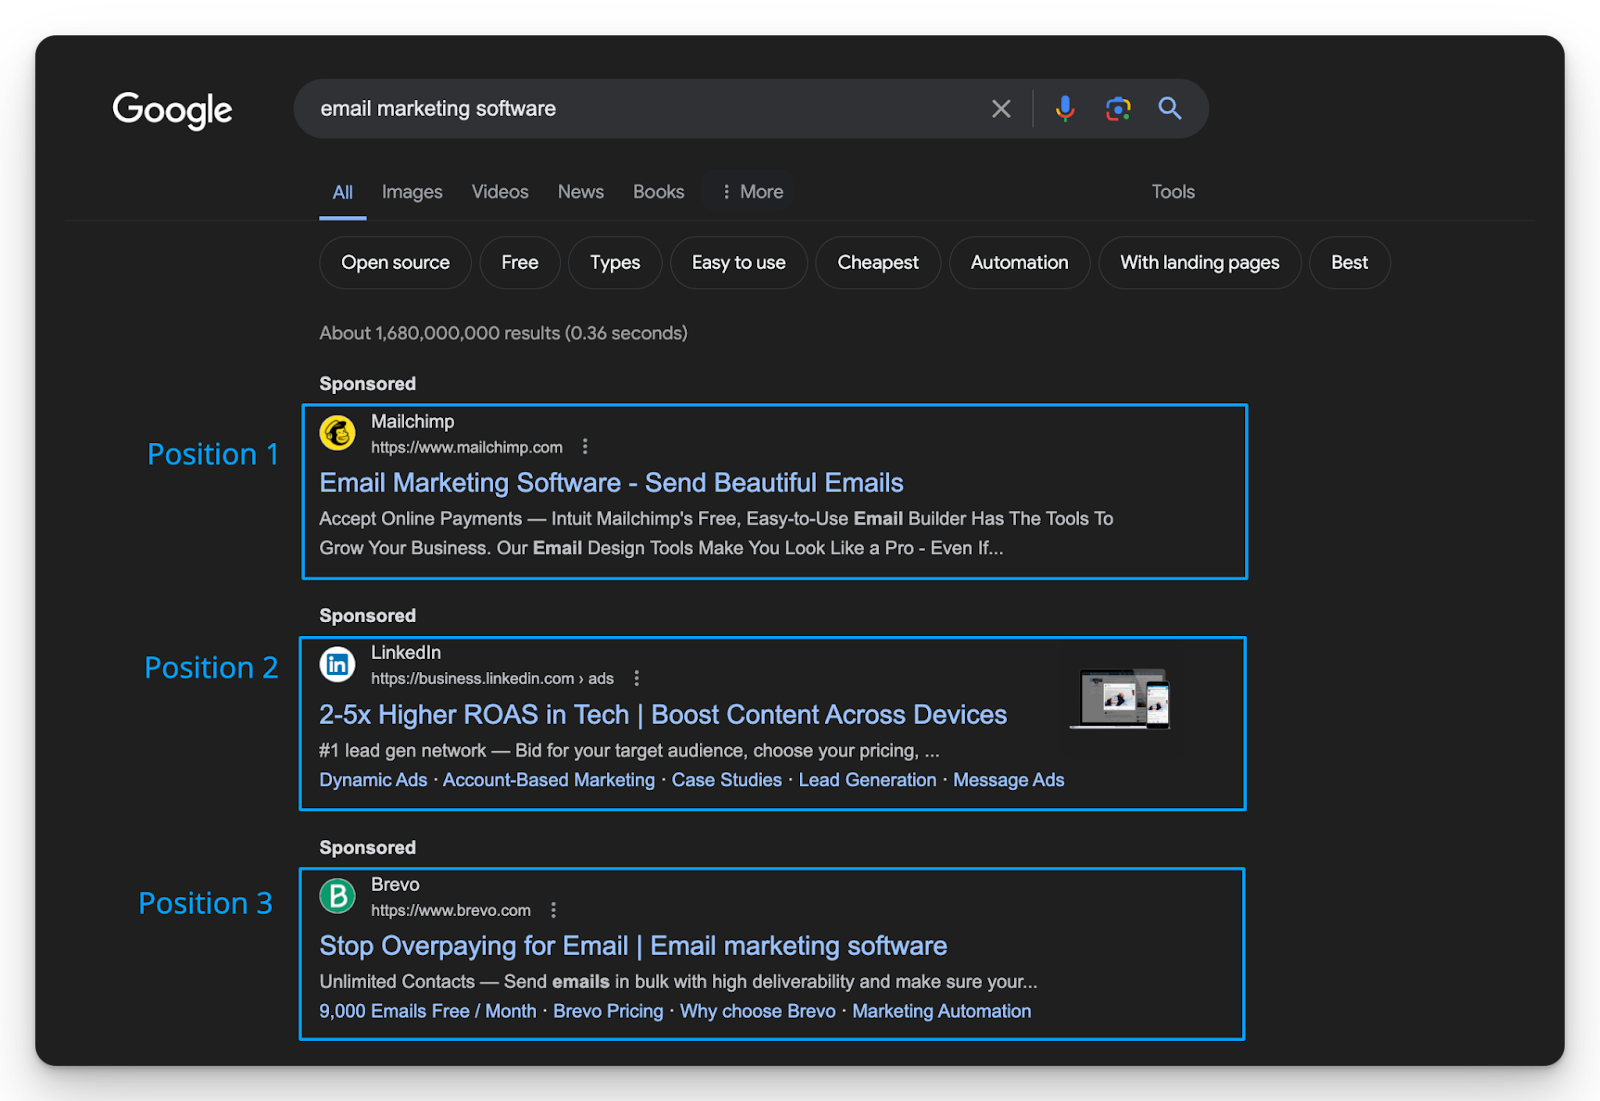This screenshot has height=1101, width=1600.
Task: Apply the Automation filter chip
Action: (x=1019, y=263)
